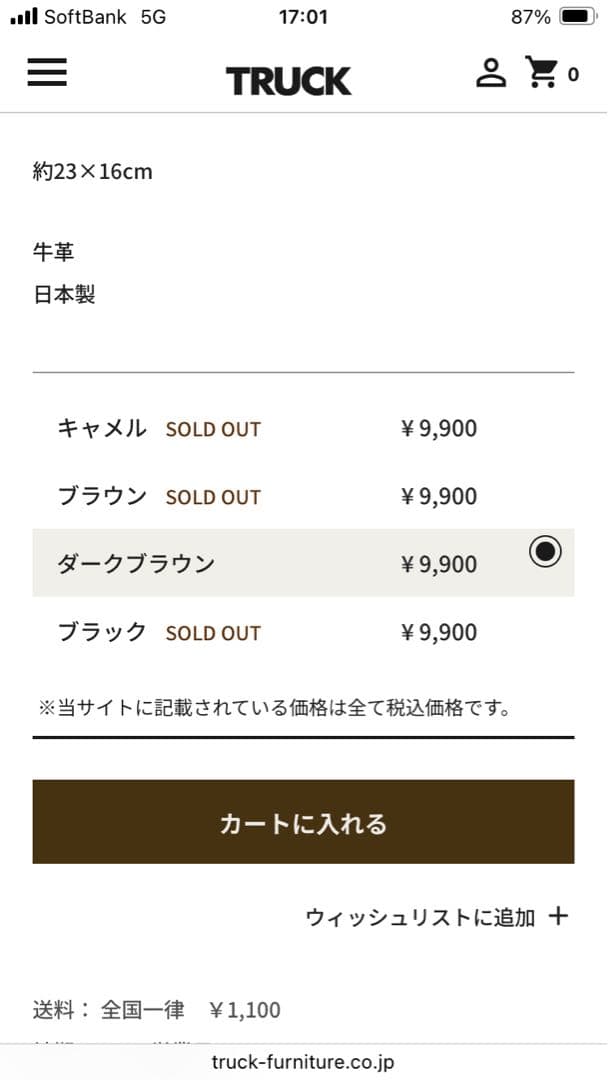
Task: Tap the truck-furniture.co.jp address bar
Action: 304,1063
